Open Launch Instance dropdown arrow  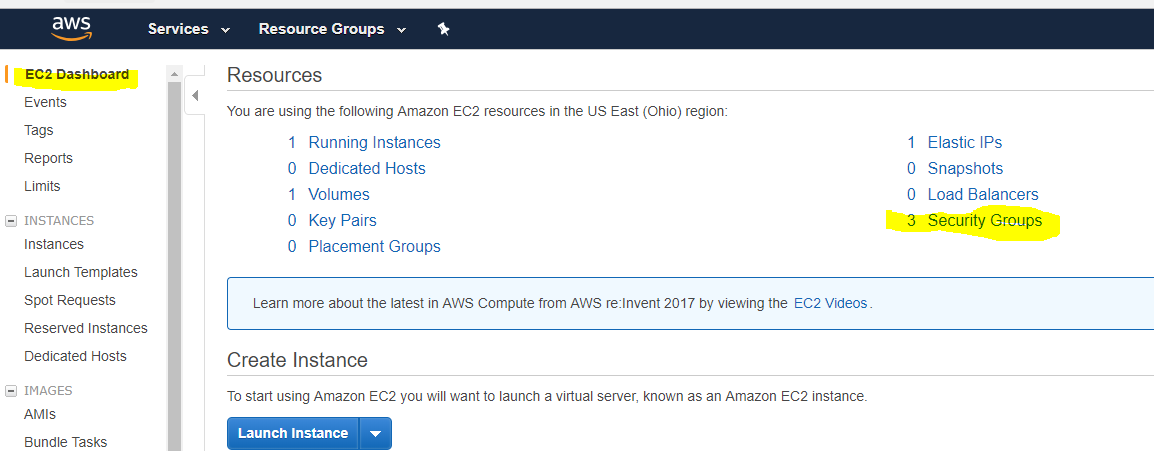(375, 433)
